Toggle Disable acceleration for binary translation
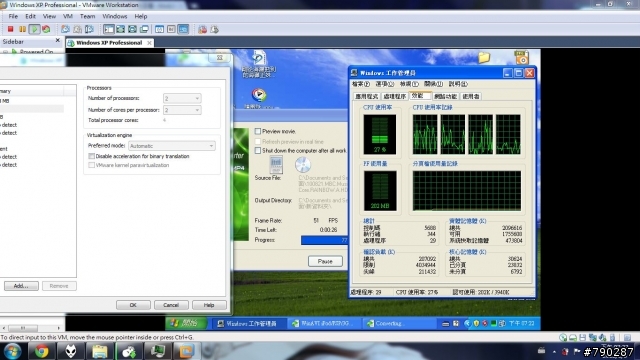The image size is (640, 360). pyautogui.click(x=91, y=156)
